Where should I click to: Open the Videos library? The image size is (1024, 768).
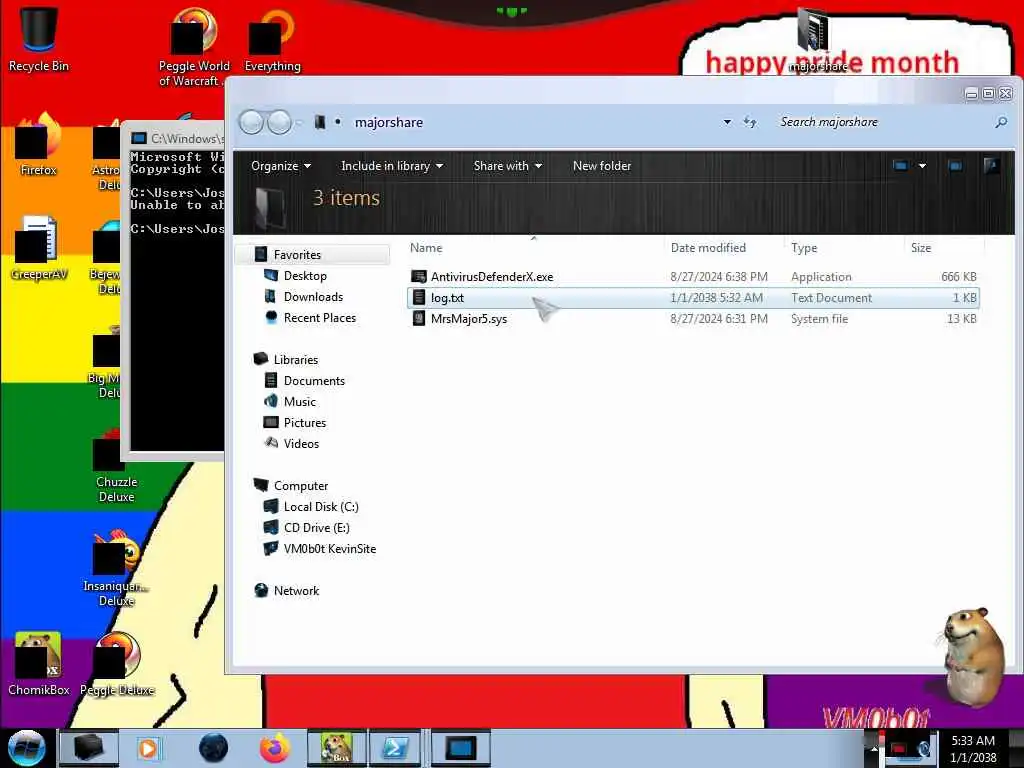301,443
